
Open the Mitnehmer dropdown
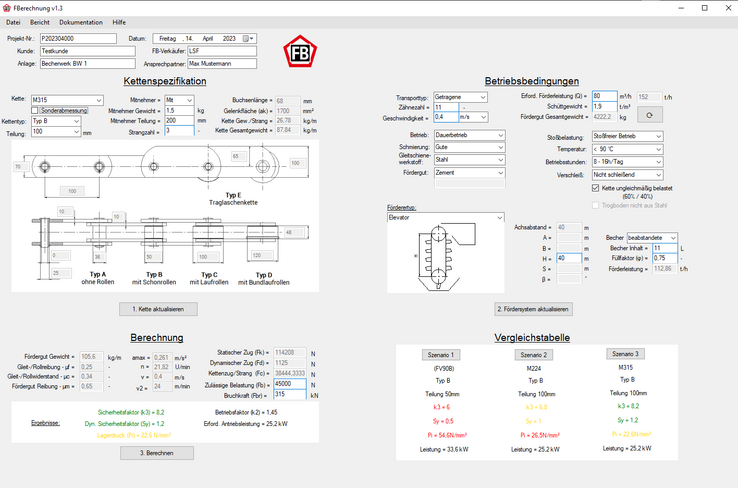(179, 100)
